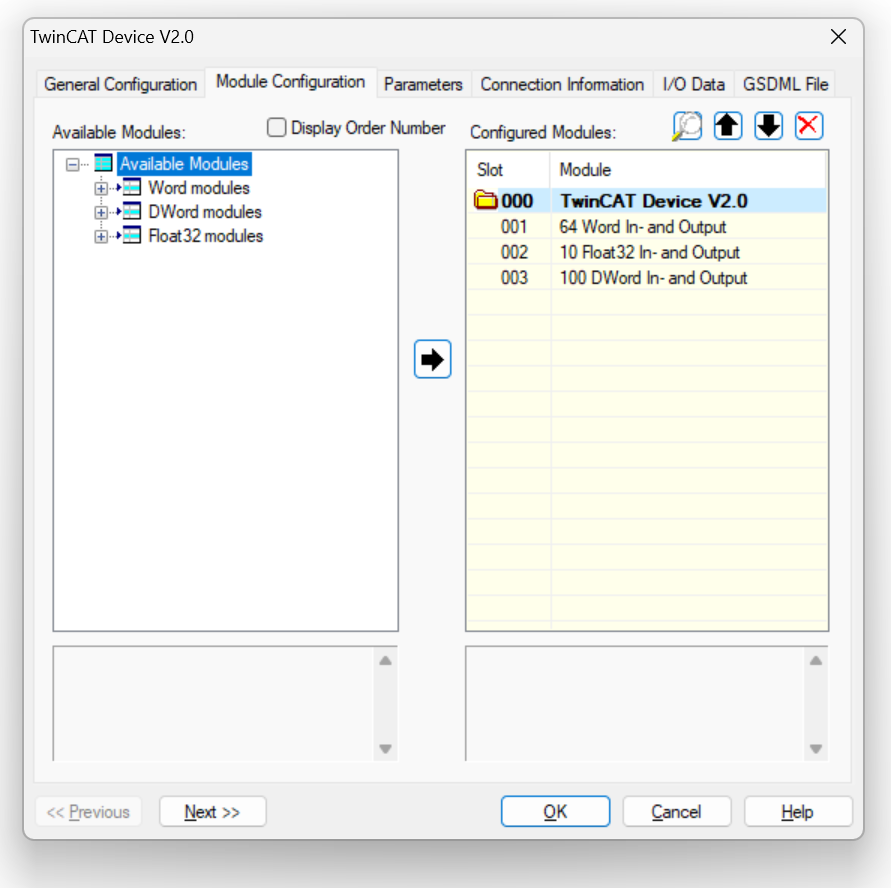The height and width of the screenshot is (888, 891).
Task: Click the Float32 modules tree icon
Action: tap(131, 235)
